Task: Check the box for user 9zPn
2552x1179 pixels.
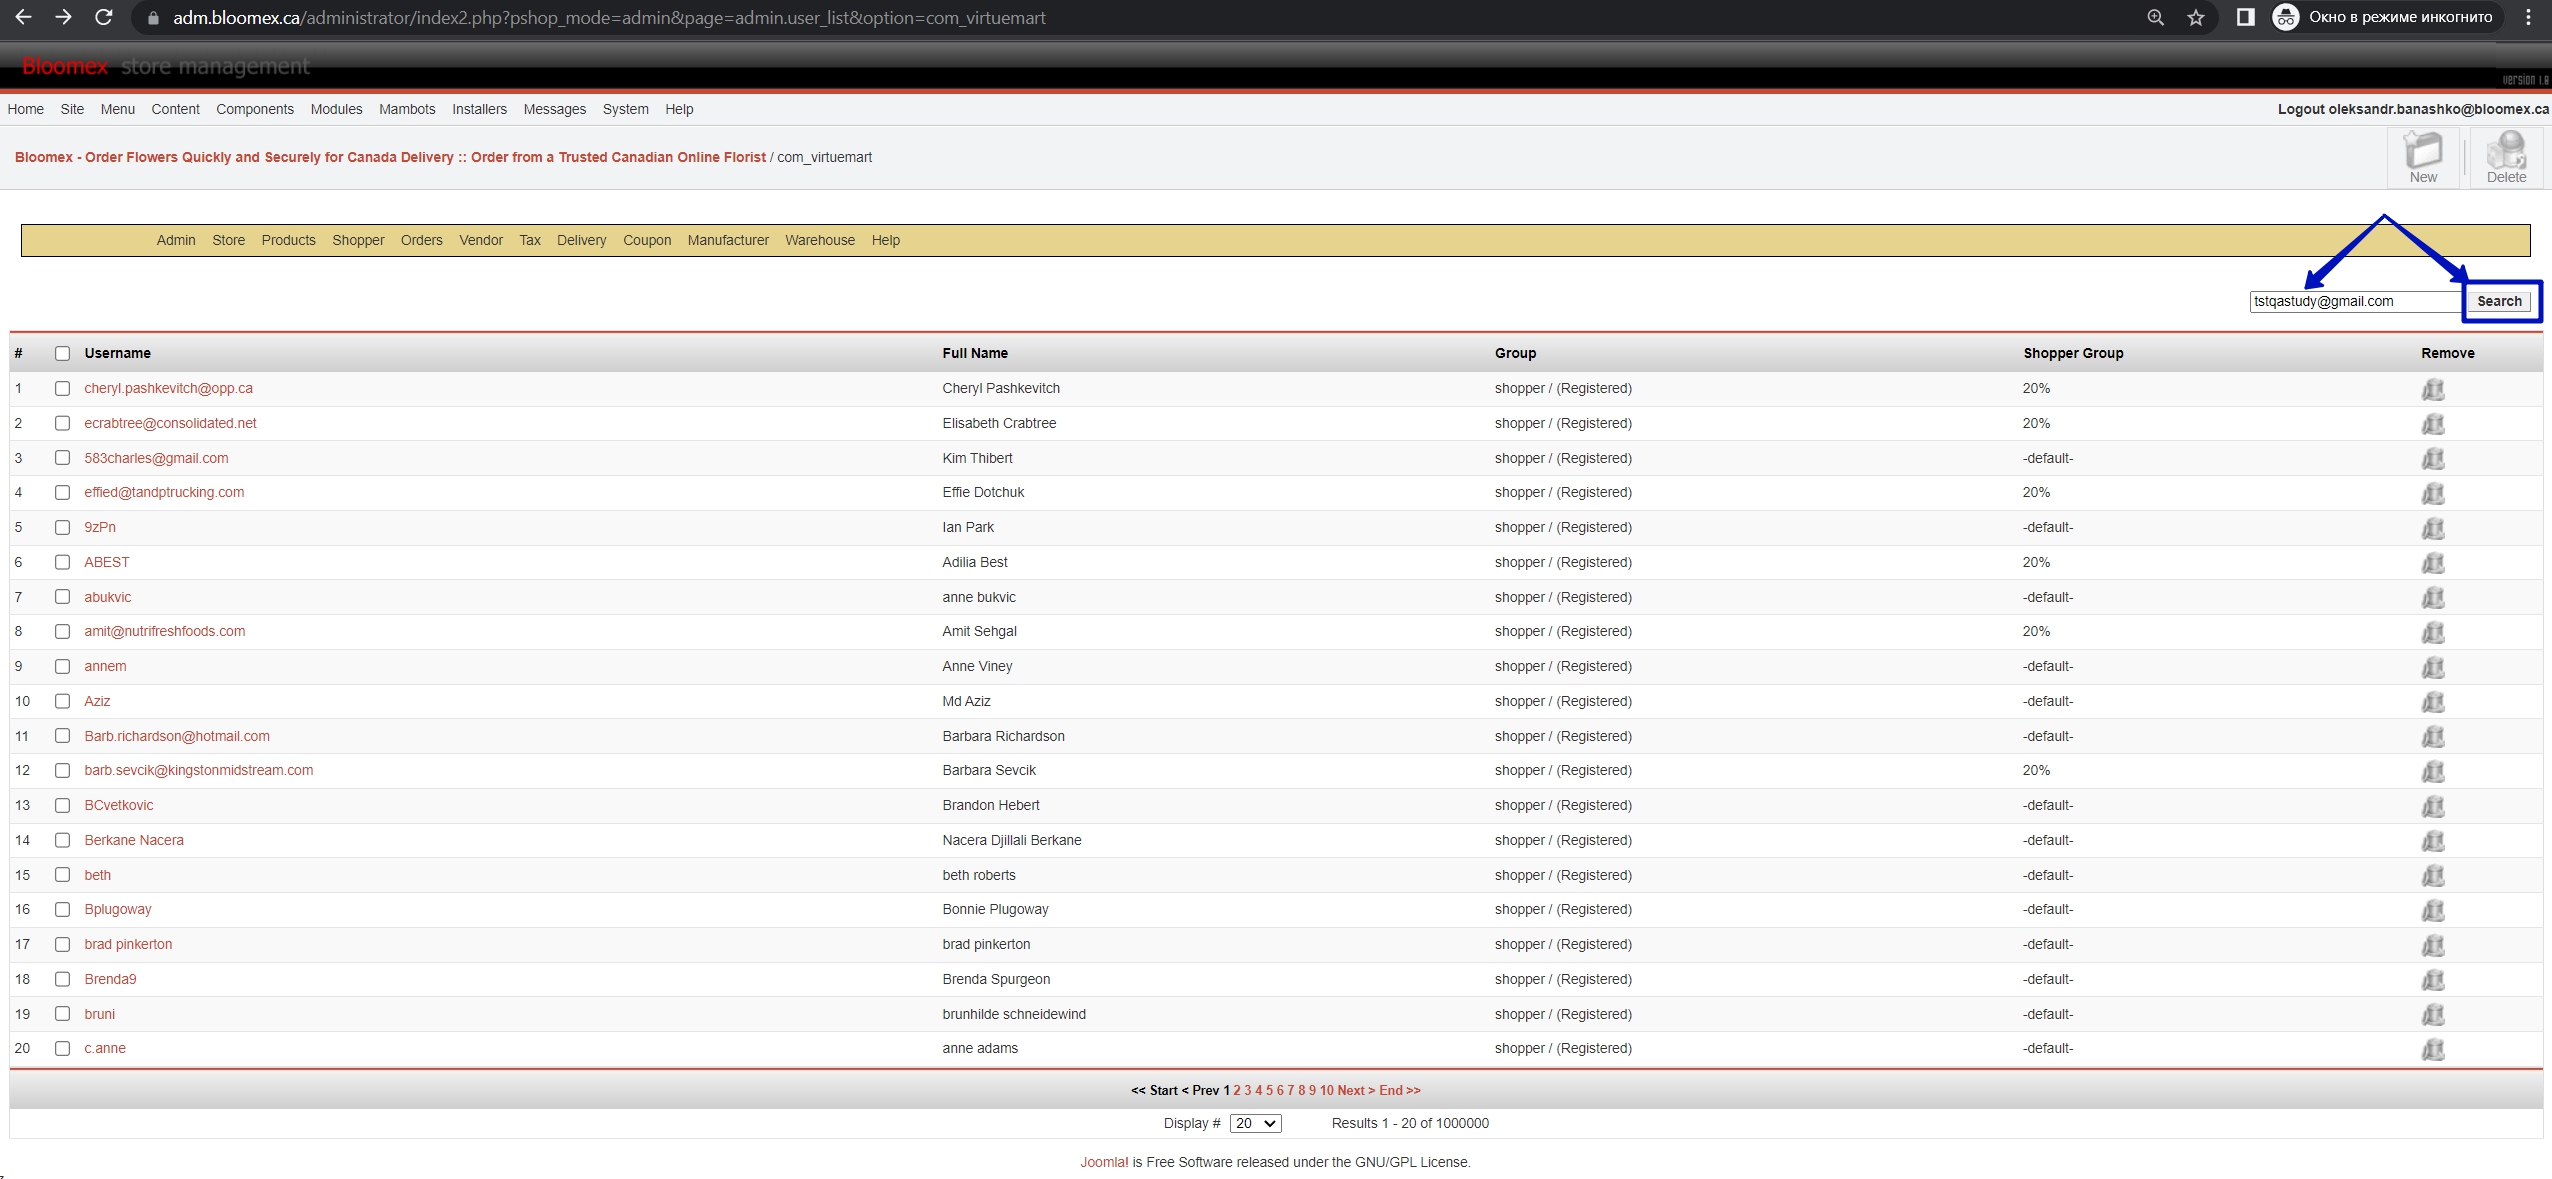Action: pyautogui.click(x=62, y=527)
